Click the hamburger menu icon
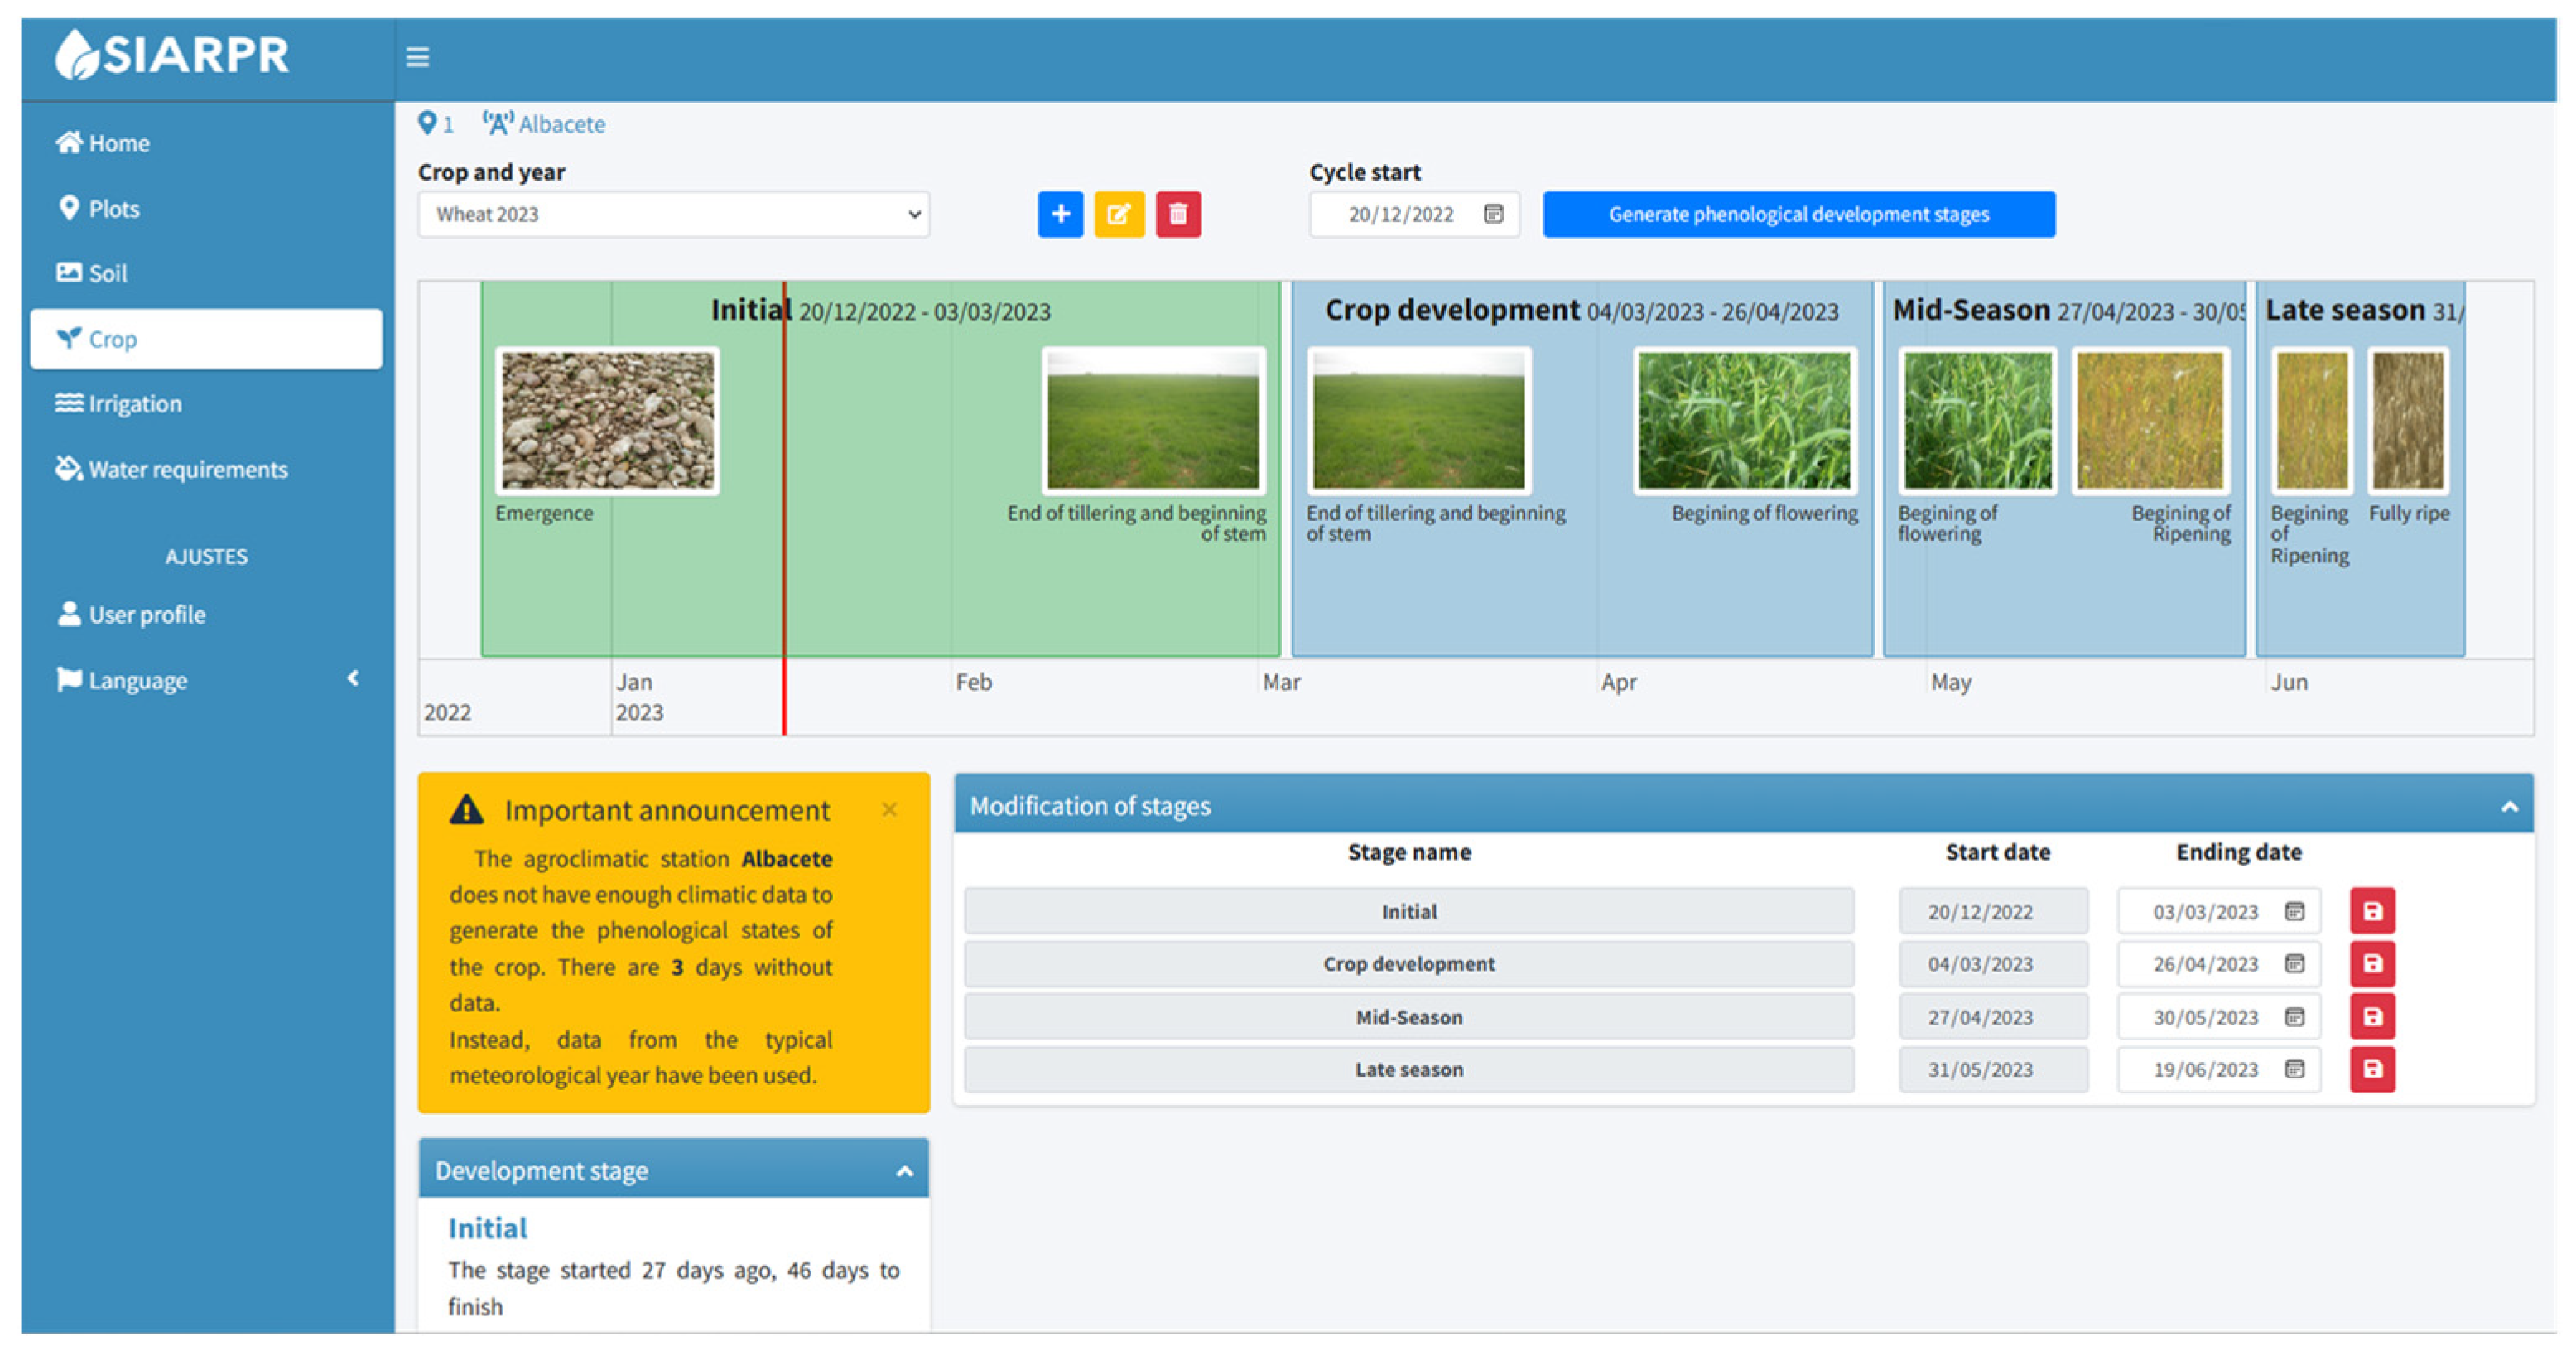 (x=417, y=57)
